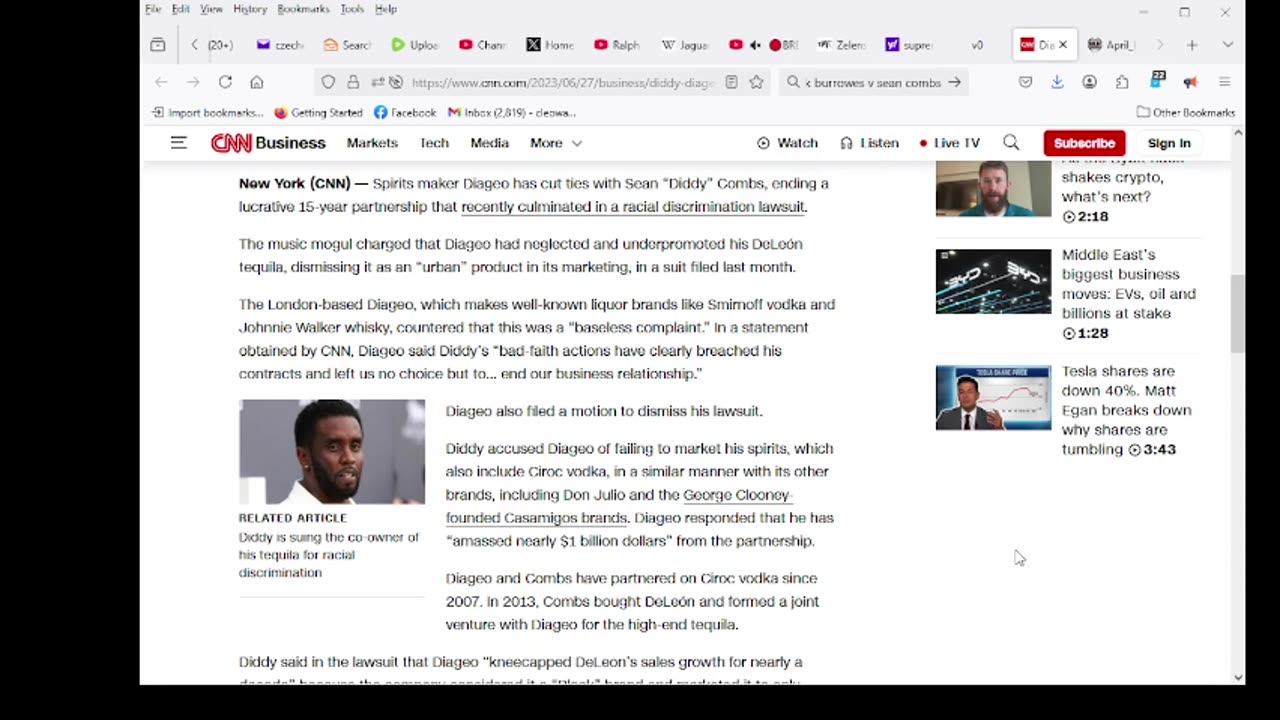The image size is (1280, 720).
Task: Switch to the Upload browser tab
Action: click(x=414, y=45)
